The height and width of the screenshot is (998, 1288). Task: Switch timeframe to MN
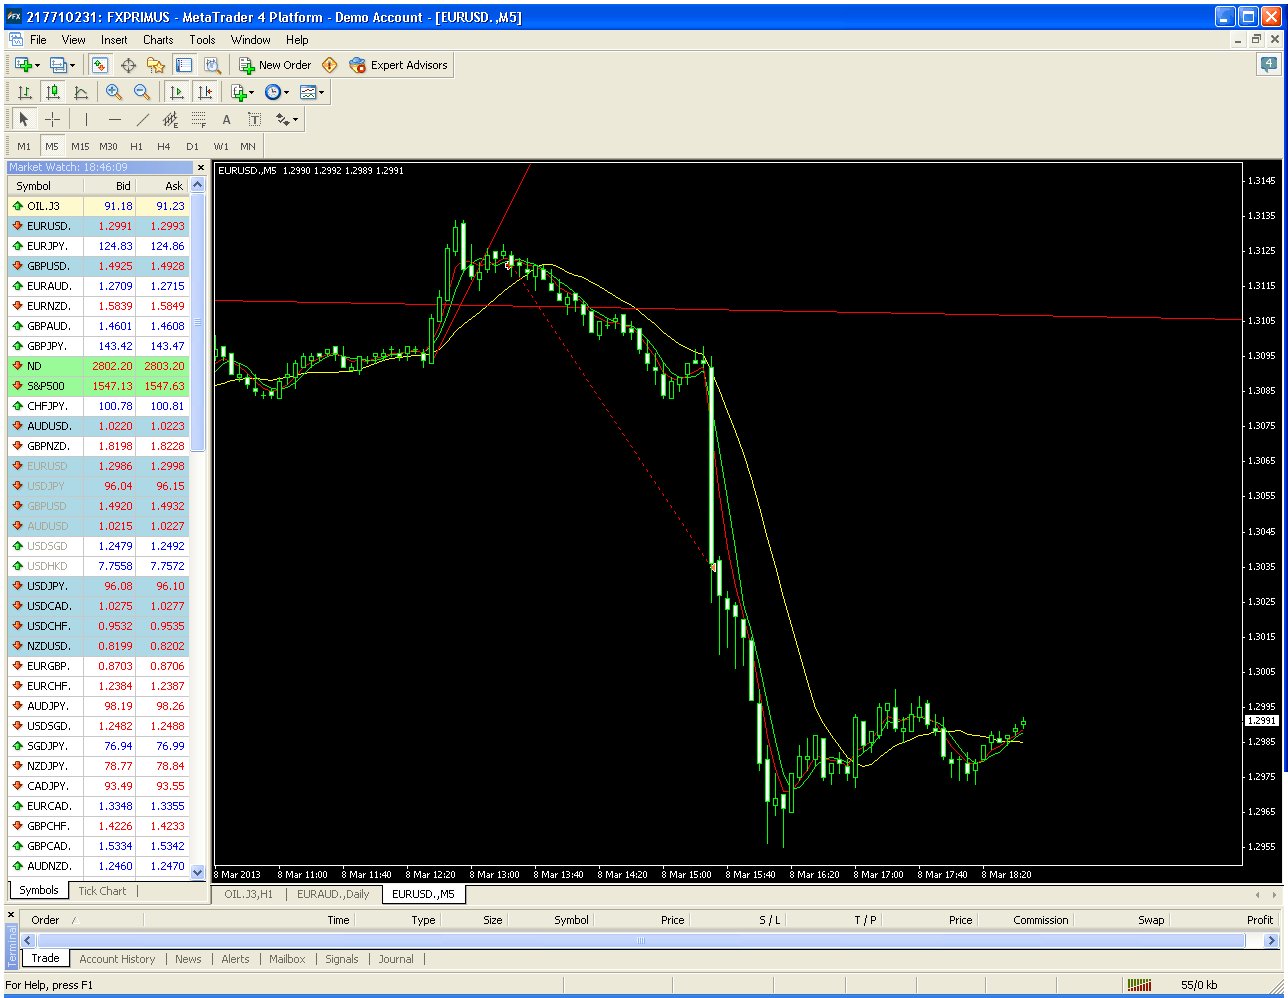pos(248,146)
